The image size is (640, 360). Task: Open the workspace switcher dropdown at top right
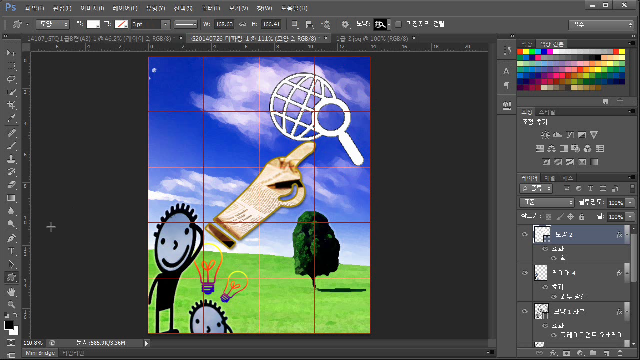tap(601, 24)
